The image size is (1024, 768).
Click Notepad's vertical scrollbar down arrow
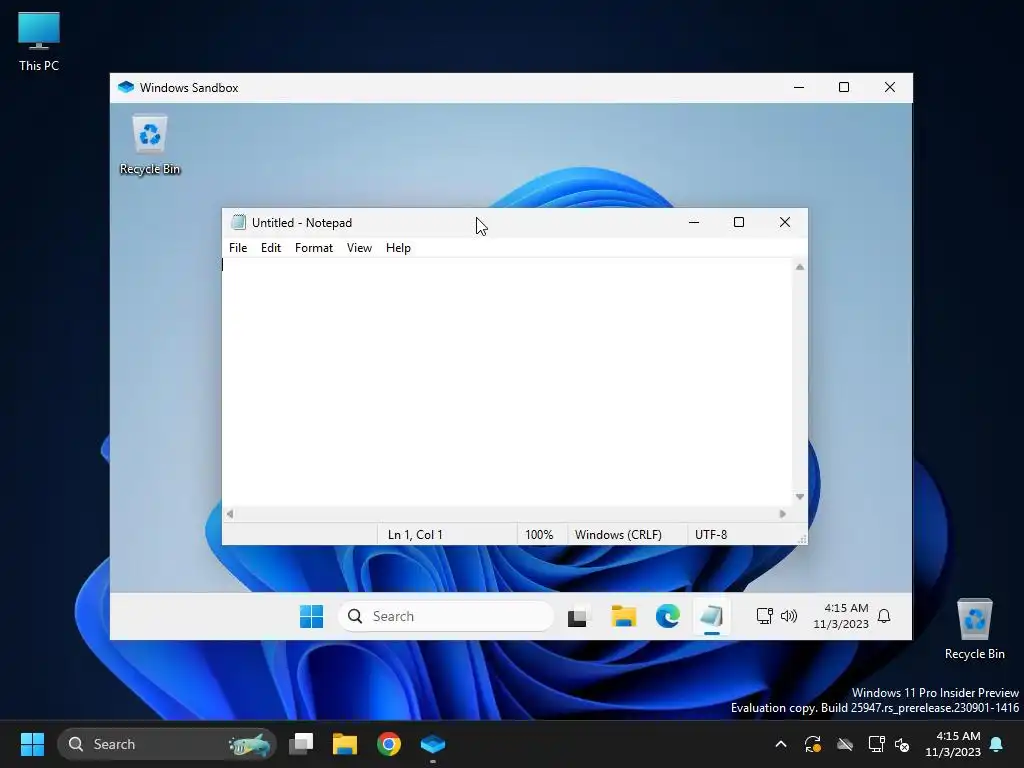pyautogui.click(x=799, y=497)
